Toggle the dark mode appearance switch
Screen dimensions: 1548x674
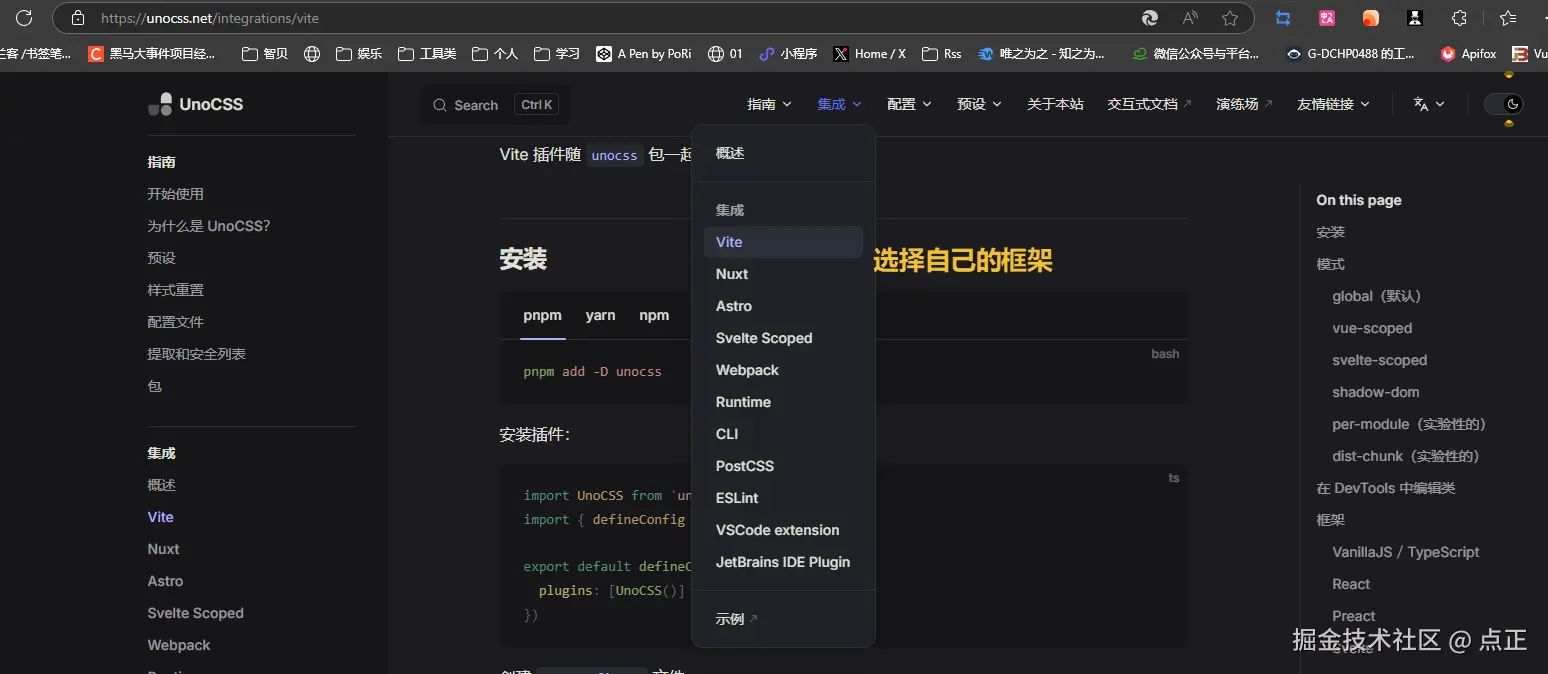pyautogui.click(x=1503, y=104)
